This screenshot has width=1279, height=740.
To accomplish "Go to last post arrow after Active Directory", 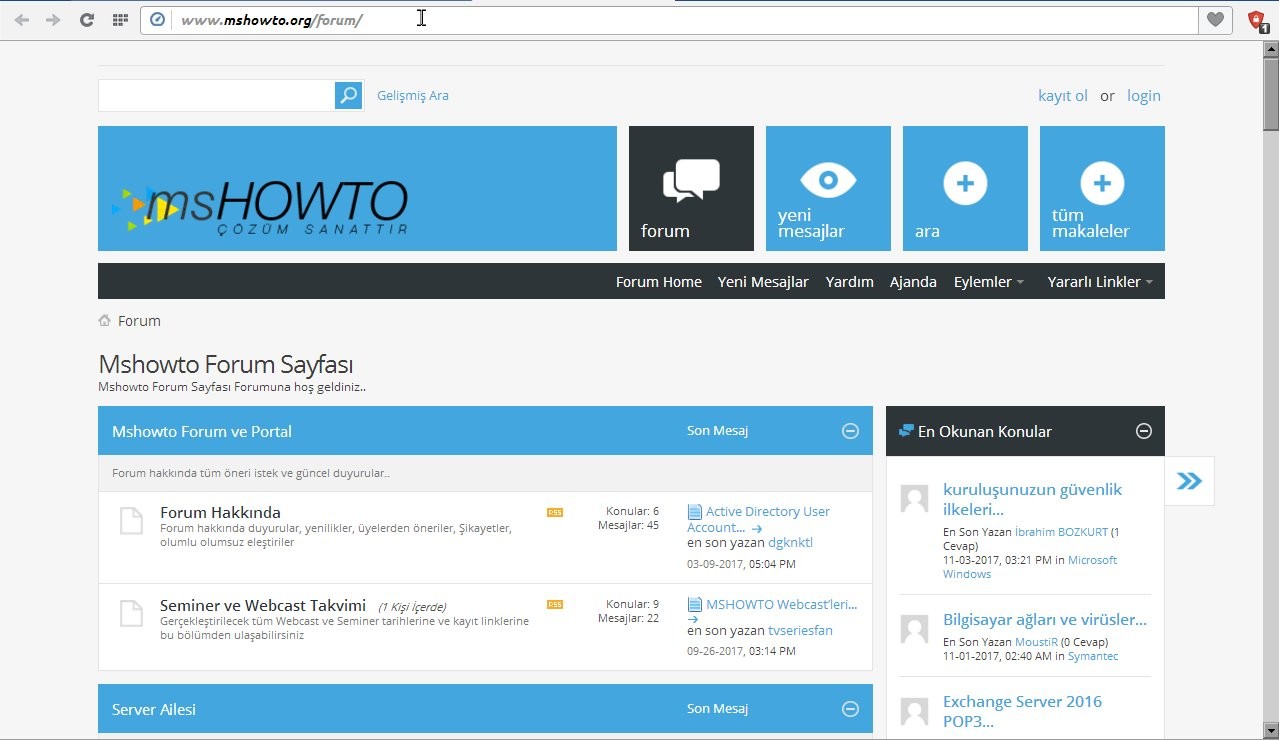I will pyautogui.click(x=757, y=529).
